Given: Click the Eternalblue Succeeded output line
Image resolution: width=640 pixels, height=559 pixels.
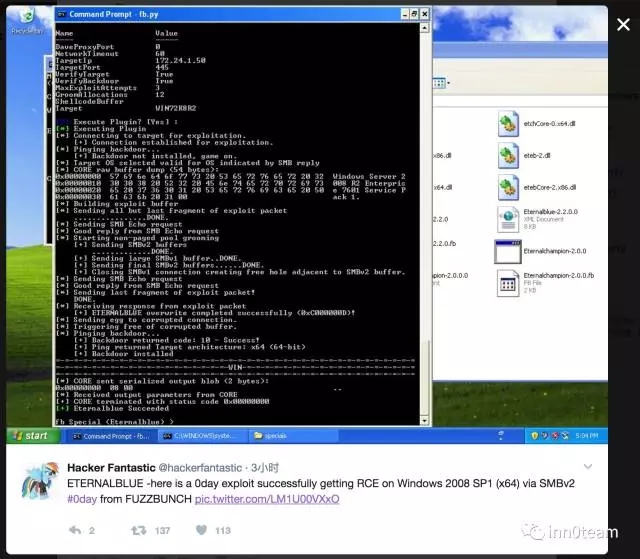Looking at the screenshot, I should coord(112,408).
